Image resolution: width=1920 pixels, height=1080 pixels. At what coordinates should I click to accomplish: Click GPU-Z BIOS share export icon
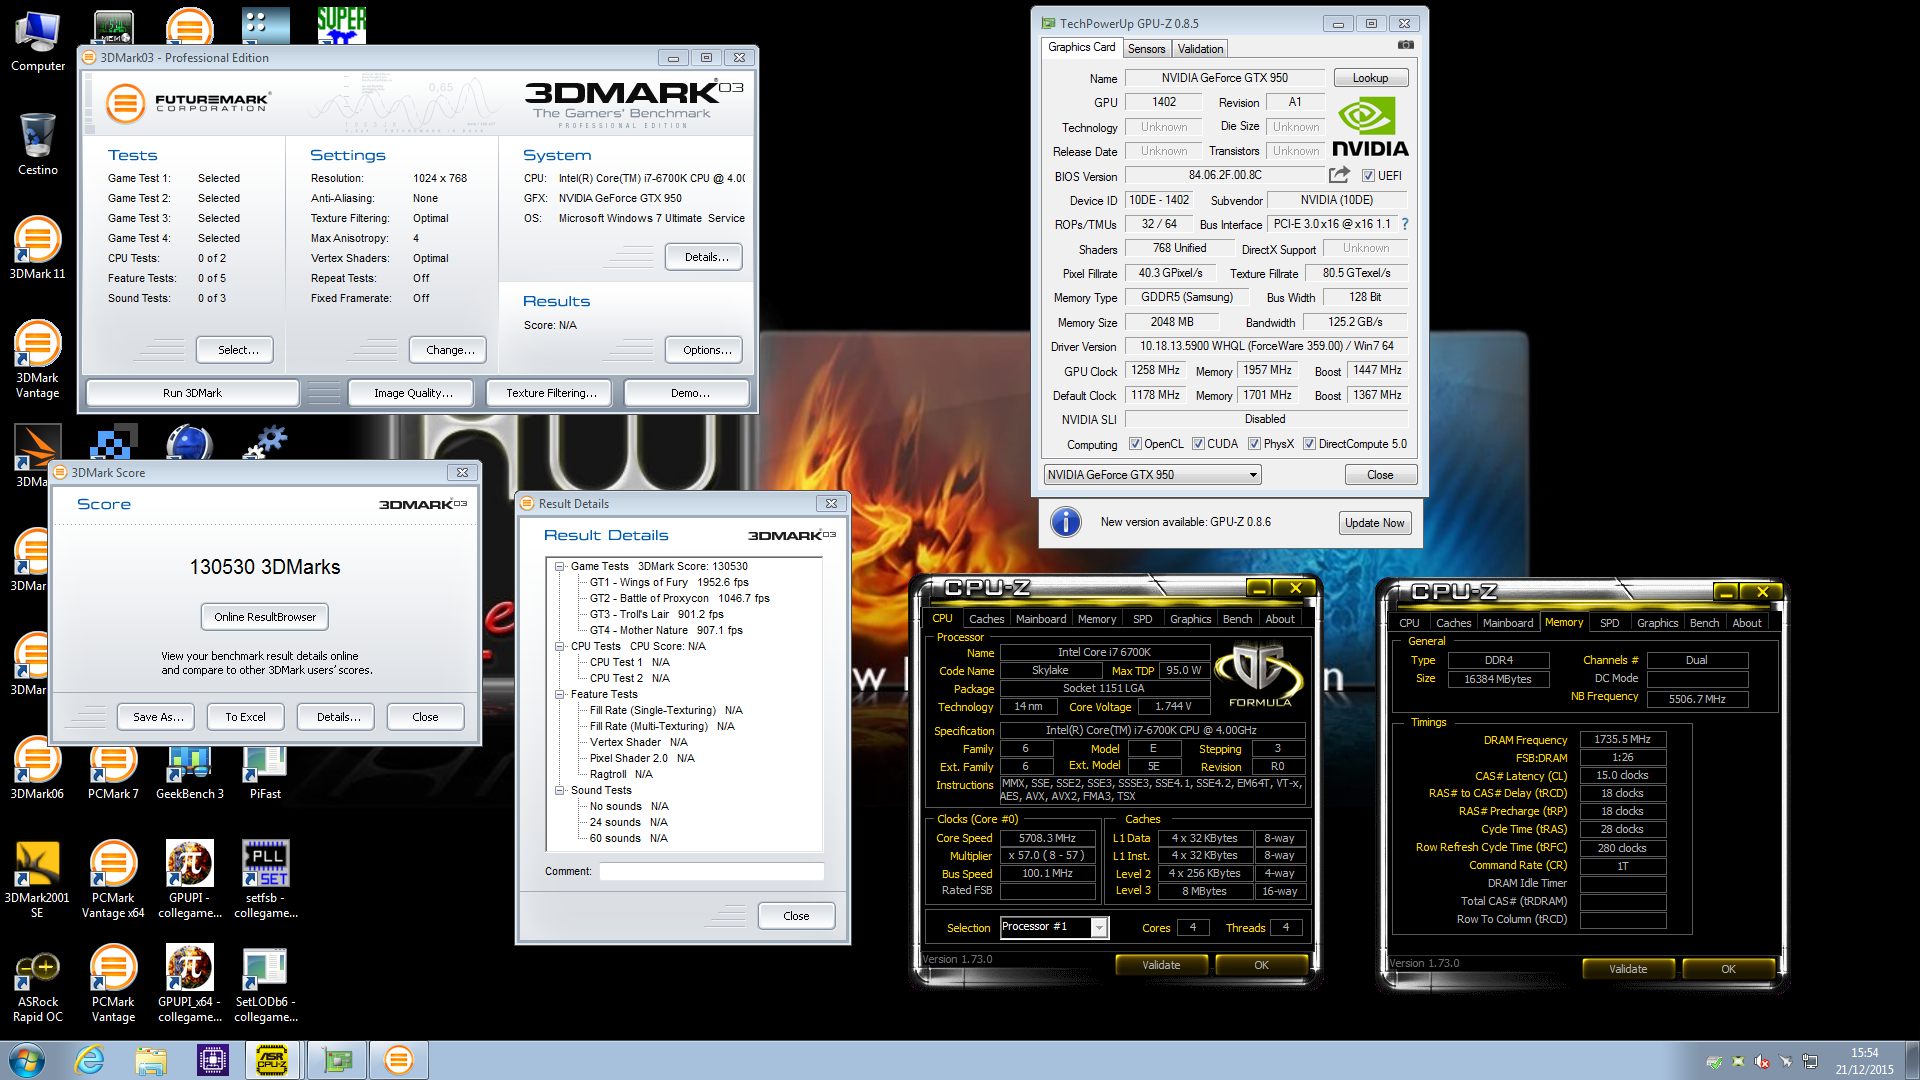click(x=1339, y=175)
